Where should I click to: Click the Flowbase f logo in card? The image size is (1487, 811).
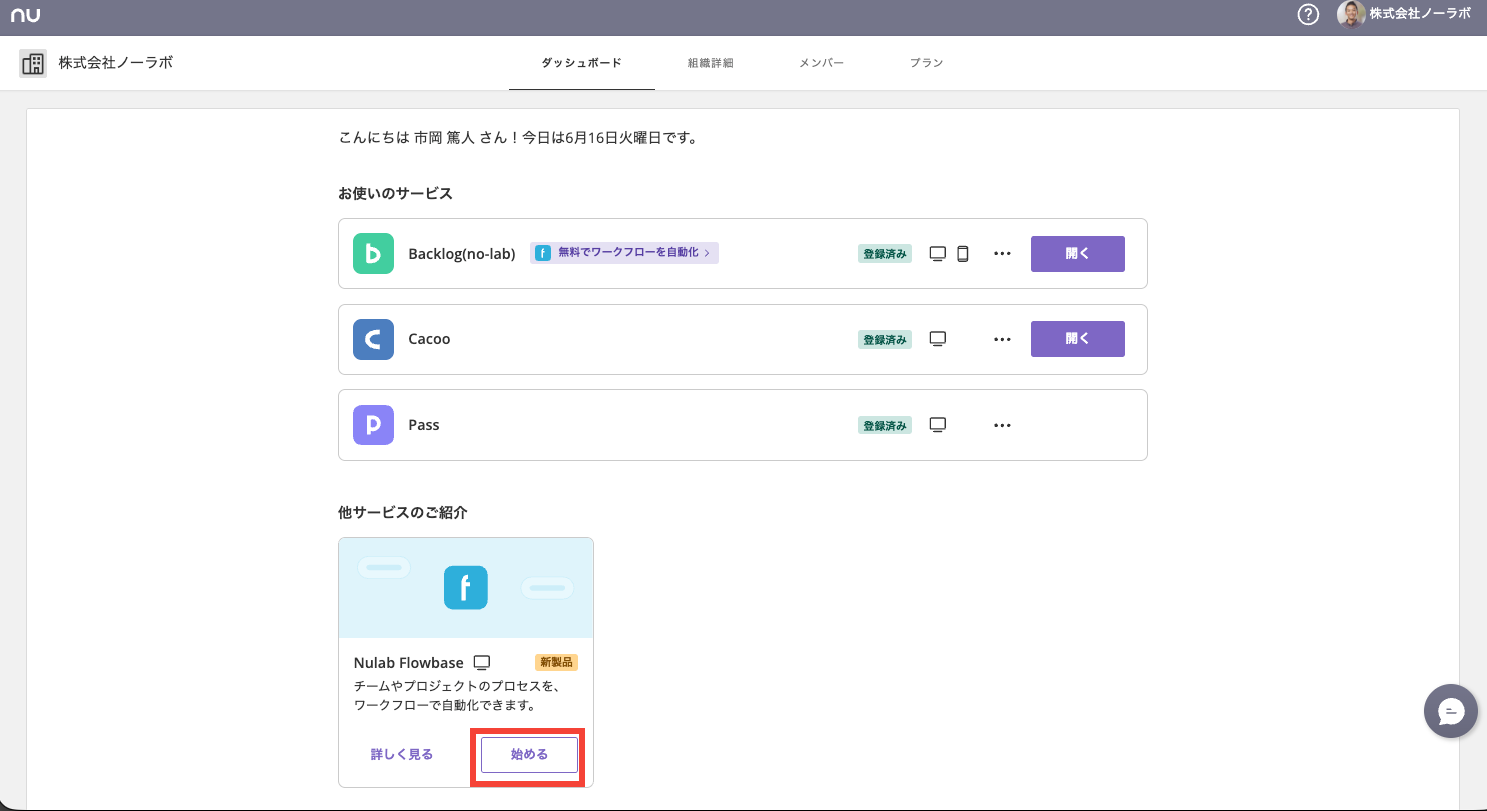466,588
